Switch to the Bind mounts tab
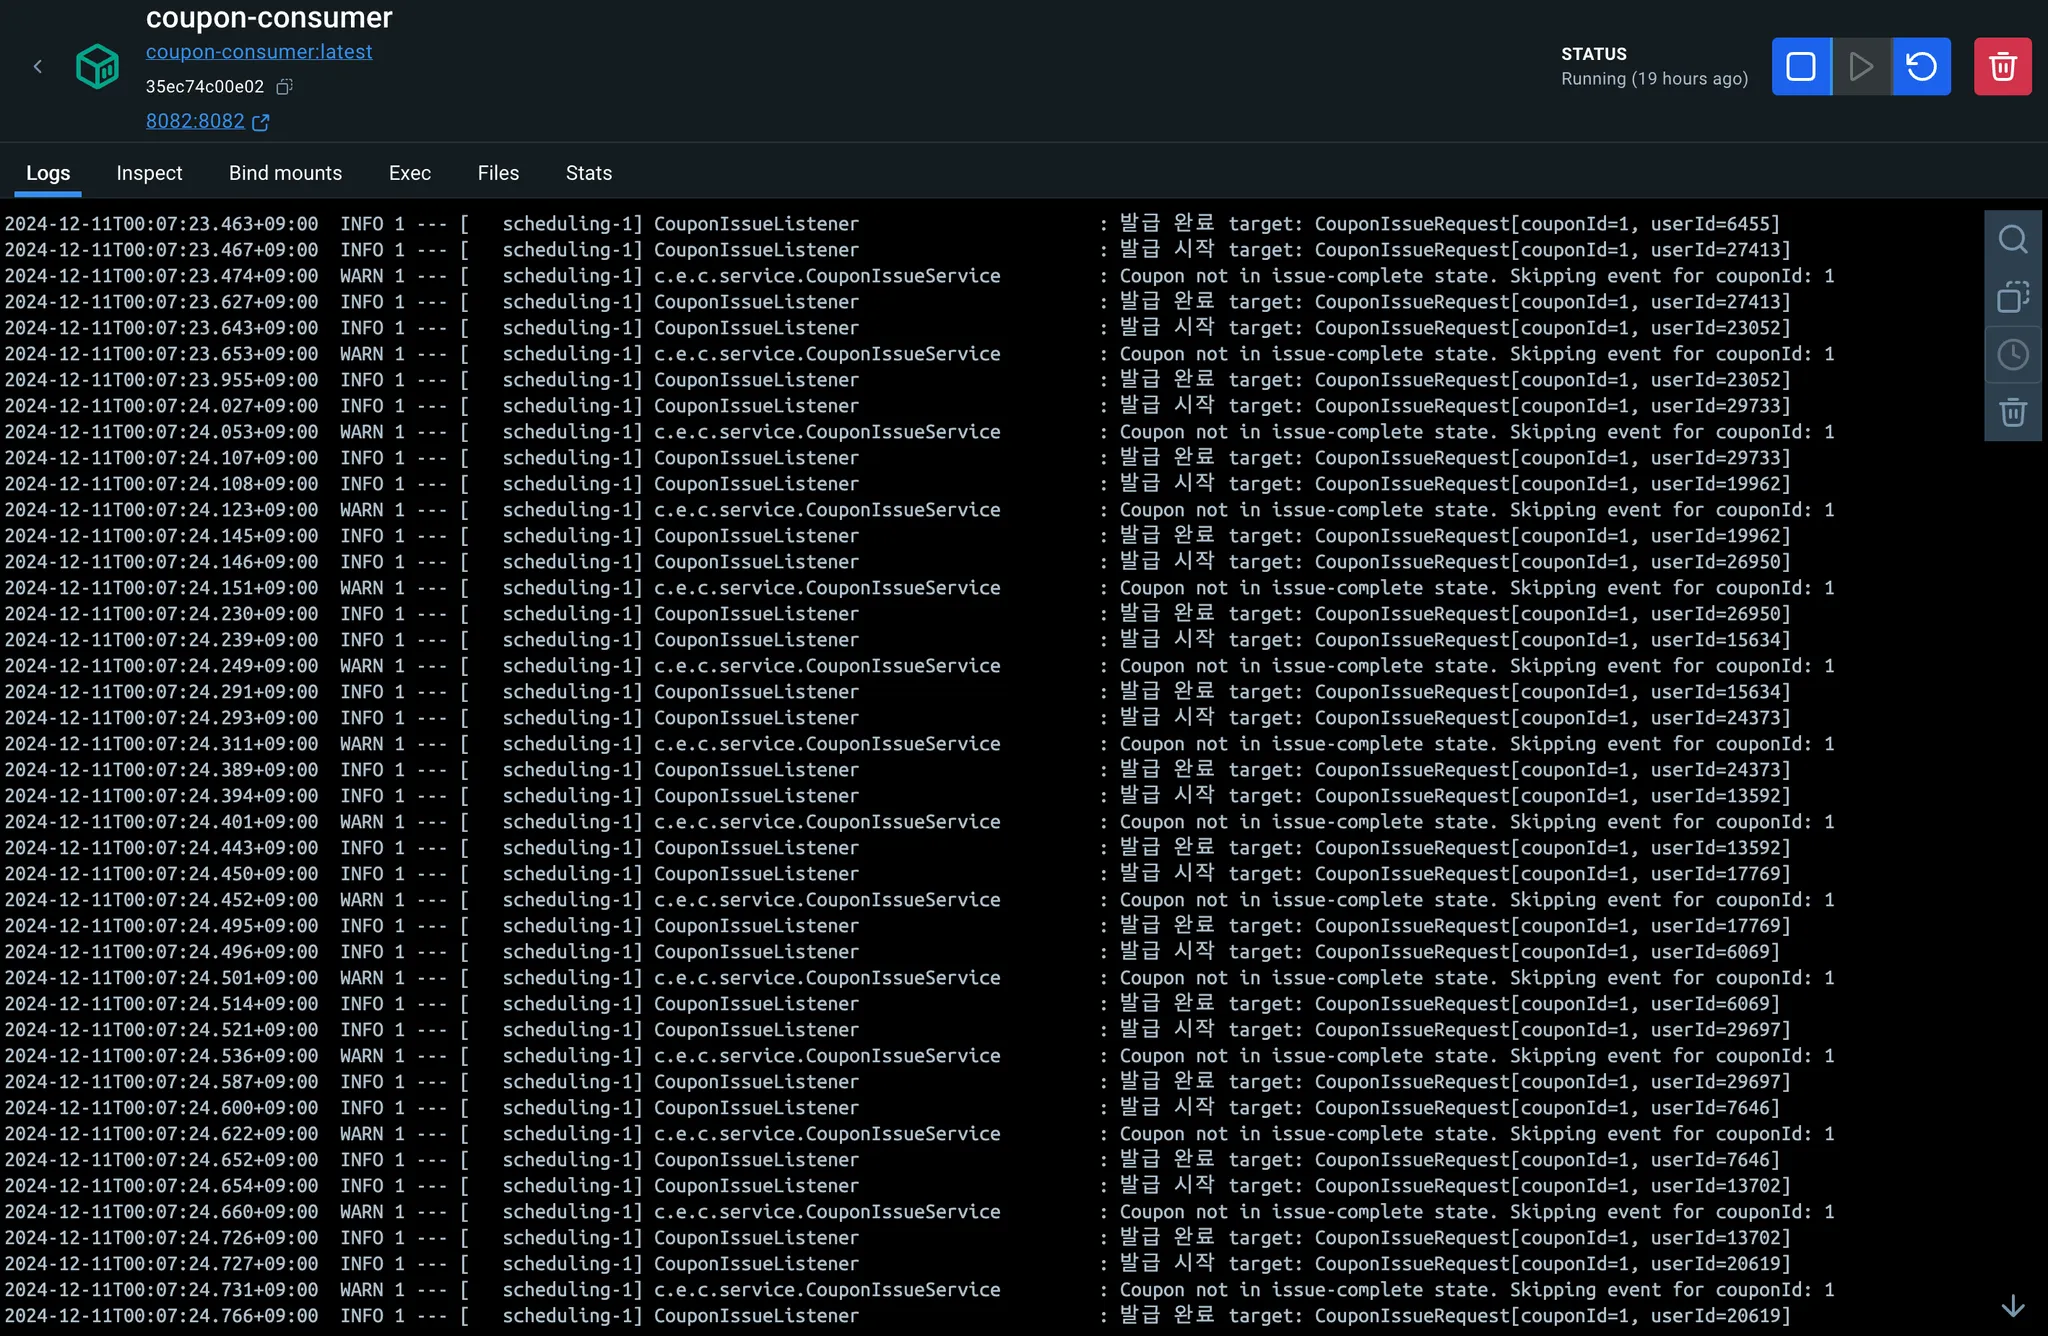This screenshot has height=1336, width=2048. pos(285,173)
